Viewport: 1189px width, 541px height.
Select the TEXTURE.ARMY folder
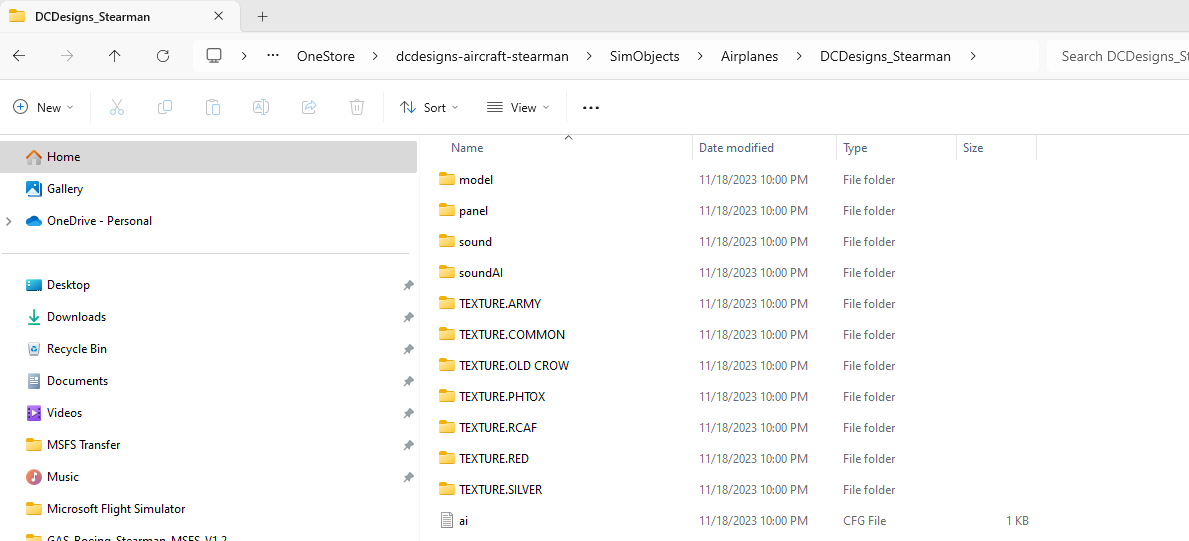tap(500, 304)
